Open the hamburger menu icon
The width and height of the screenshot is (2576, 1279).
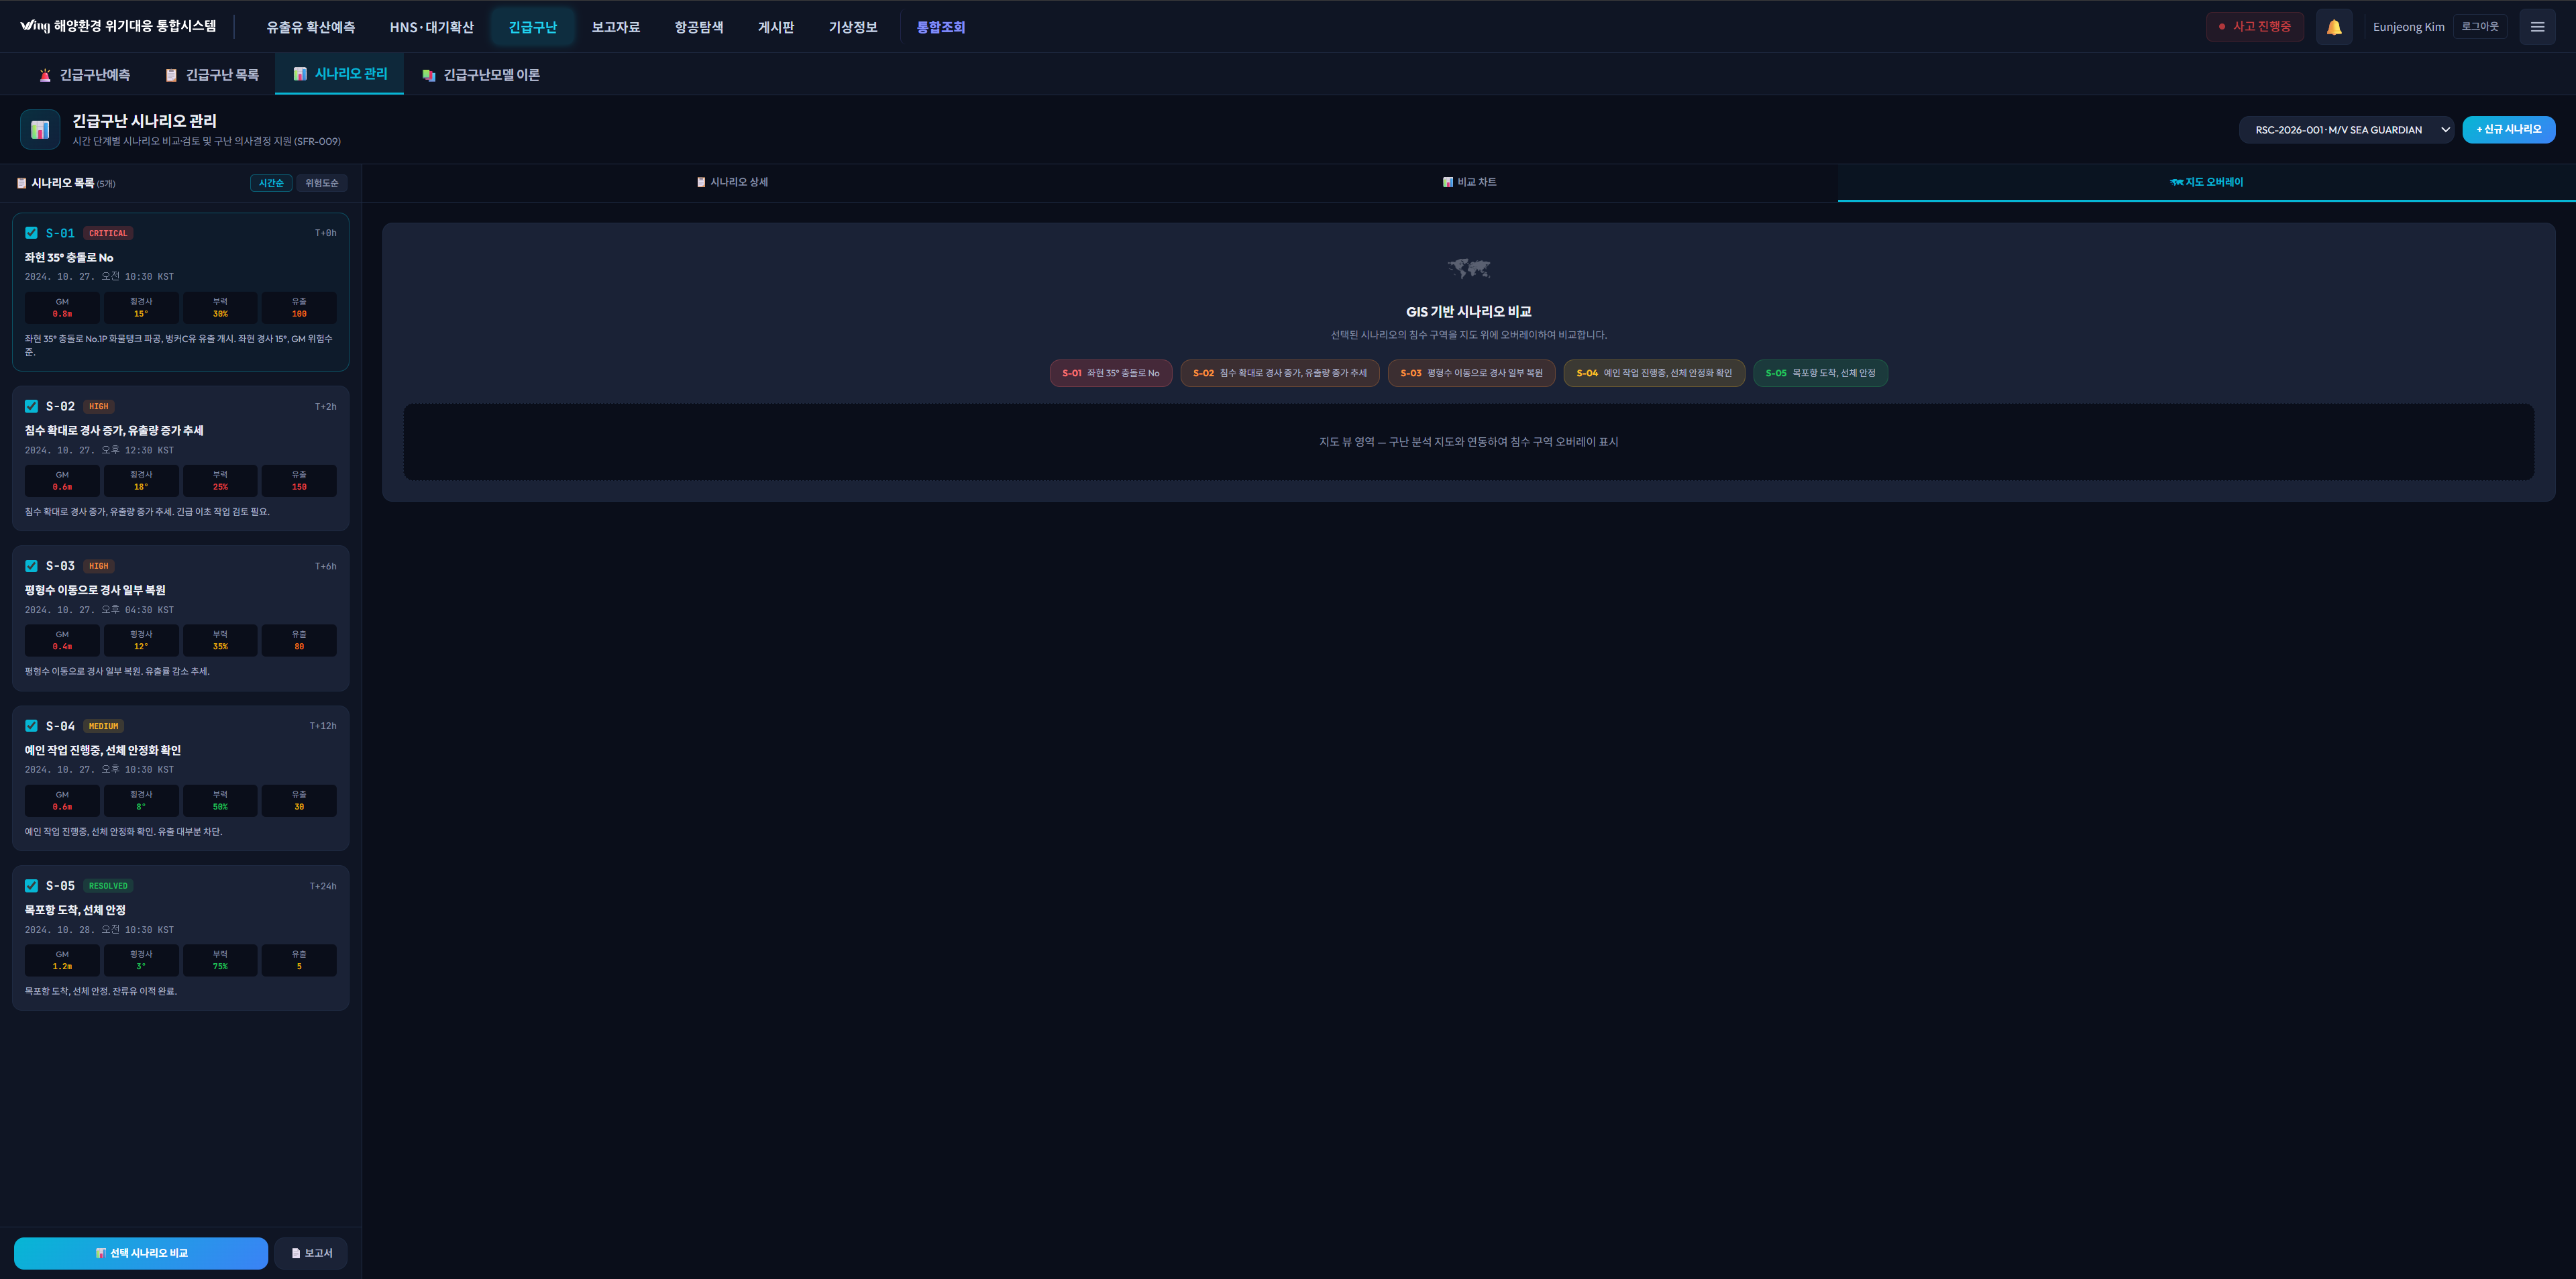pos(2537,27)
